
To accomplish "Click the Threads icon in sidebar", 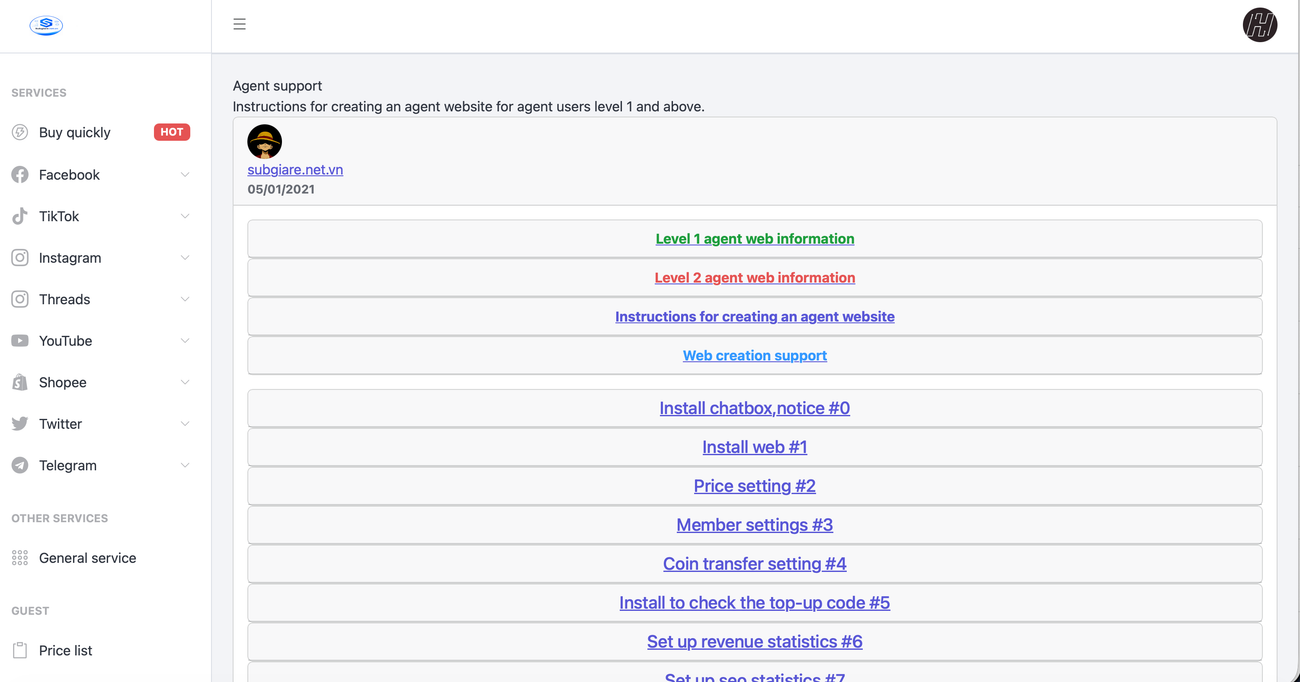I will click(20, 299).
